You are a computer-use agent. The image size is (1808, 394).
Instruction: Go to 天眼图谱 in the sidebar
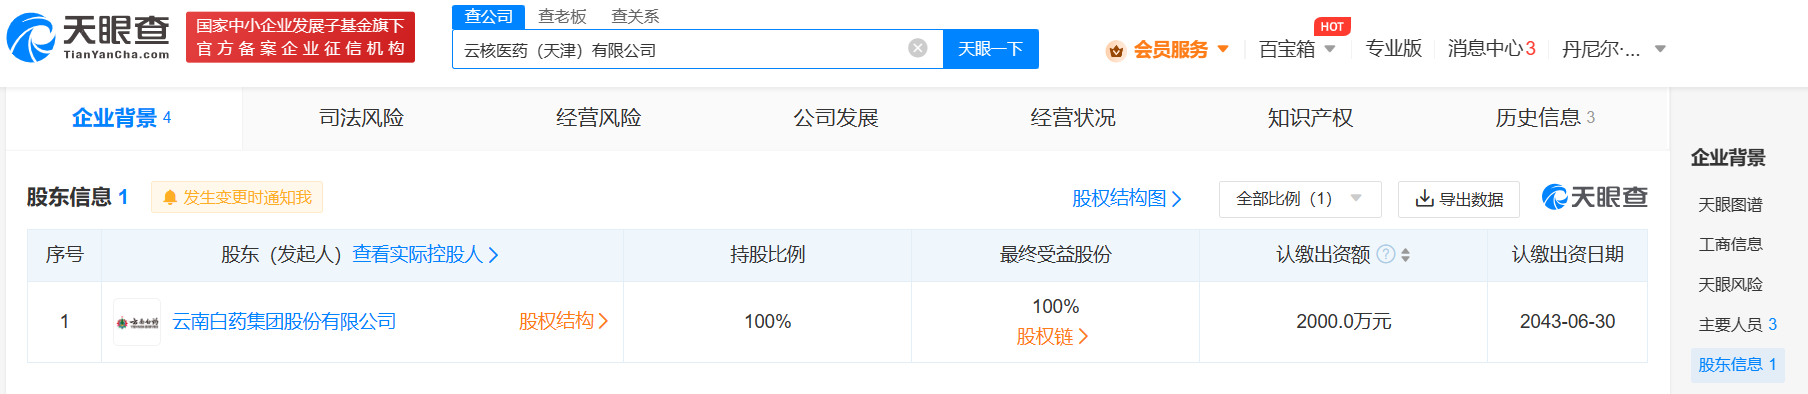coord(1730,204)
